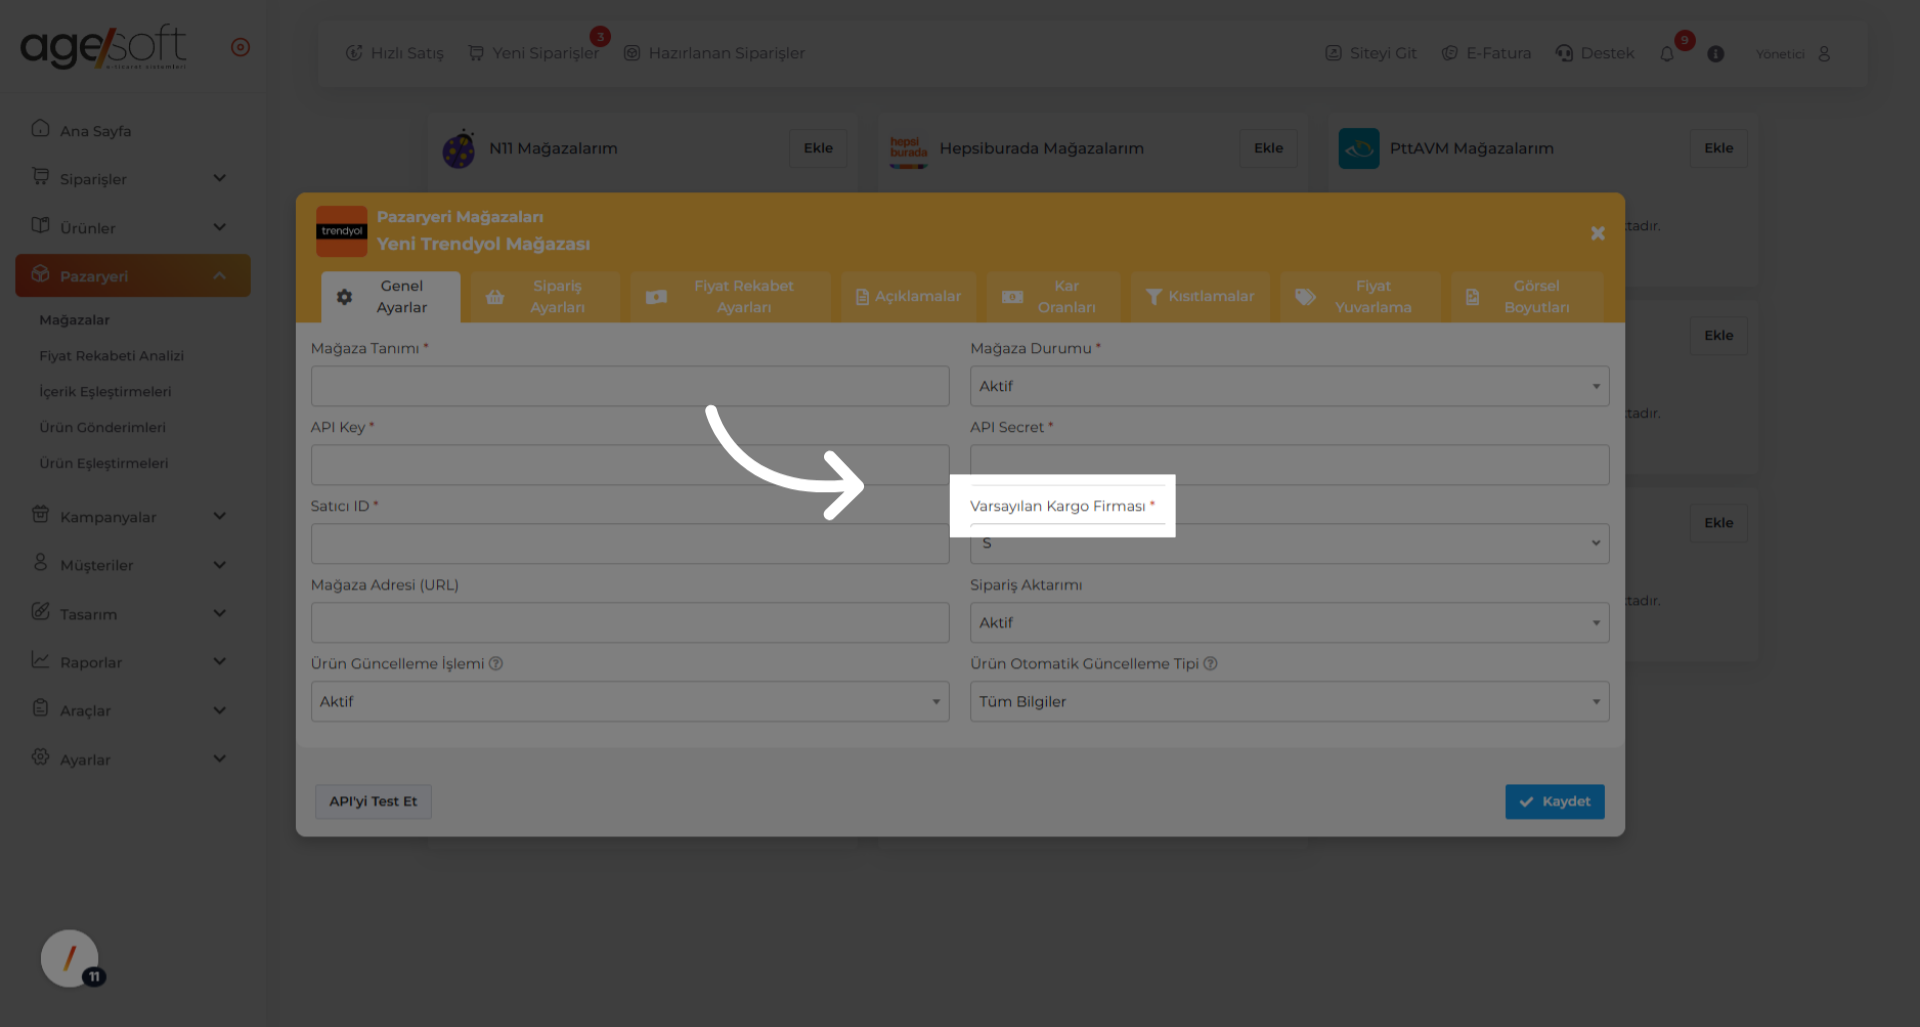Collapse Pazaryeri sidebar menu
This screenshot has height=1027, width=1920.
[132, 276]
